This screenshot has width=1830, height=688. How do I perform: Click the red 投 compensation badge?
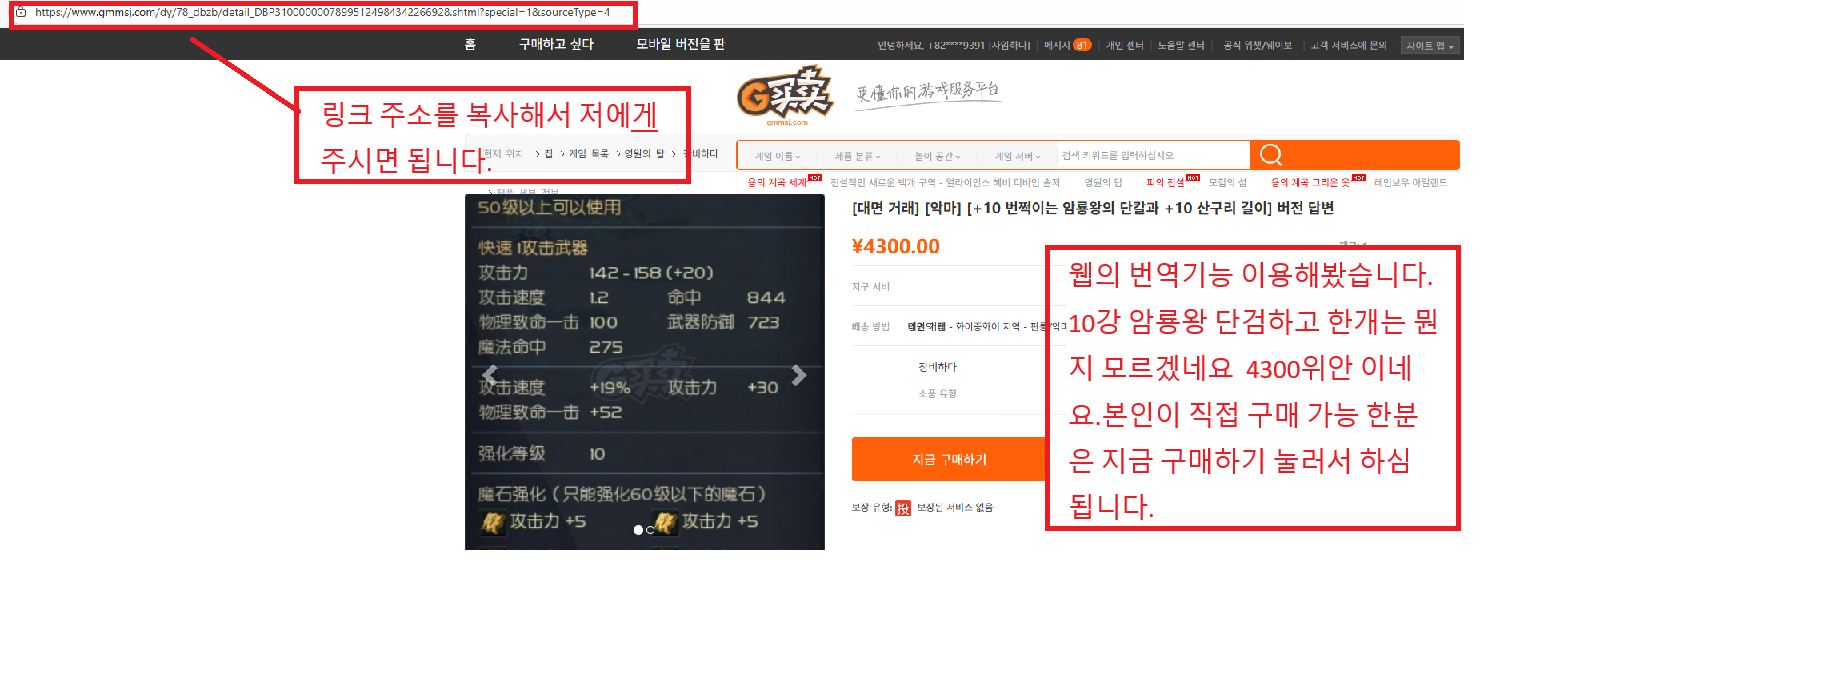903,508
